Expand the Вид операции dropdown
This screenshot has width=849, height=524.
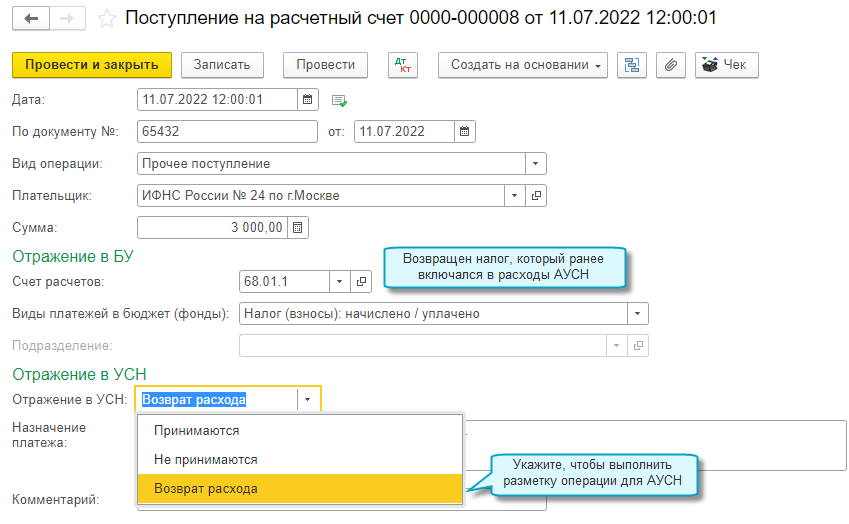[x=535, y=163]
